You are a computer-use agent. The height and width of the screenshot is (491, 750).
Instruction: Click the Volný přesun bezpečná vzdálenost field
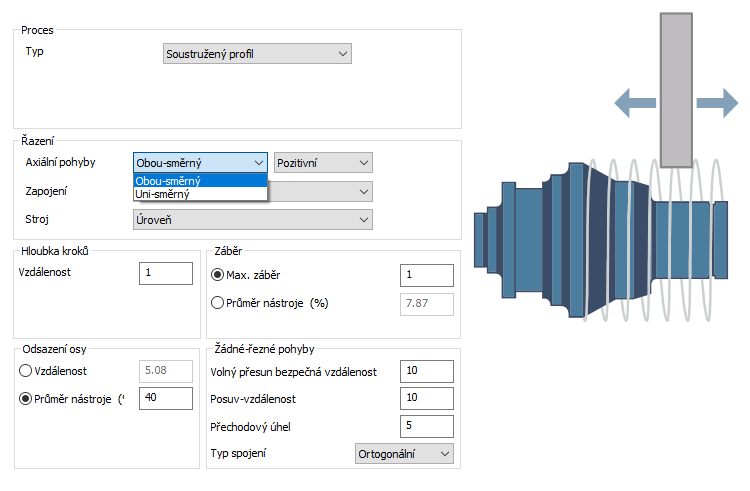pos(427,371)
